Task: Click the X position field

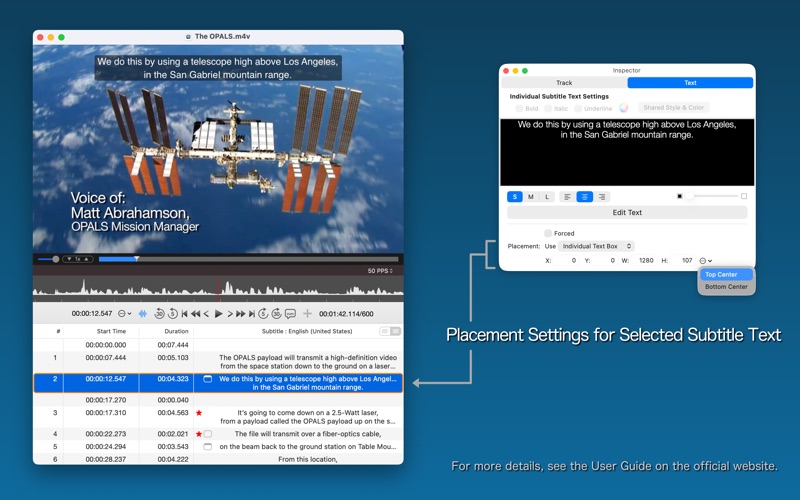Action: 565,261
